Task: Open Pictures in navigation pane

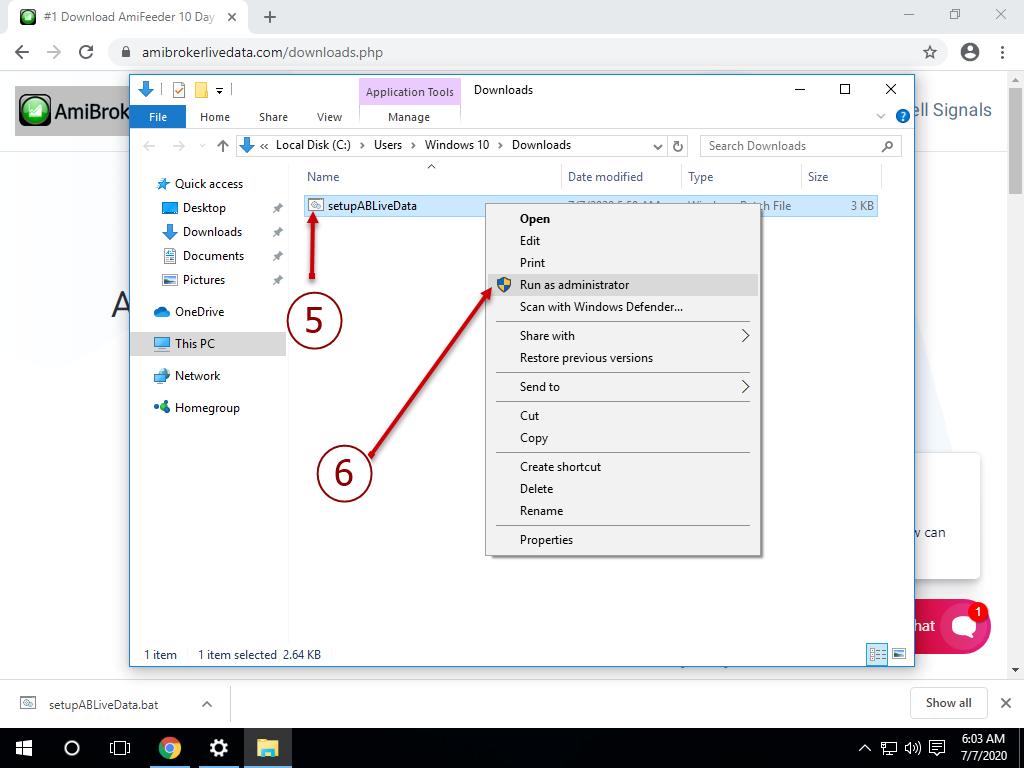Action: (204, 280)
